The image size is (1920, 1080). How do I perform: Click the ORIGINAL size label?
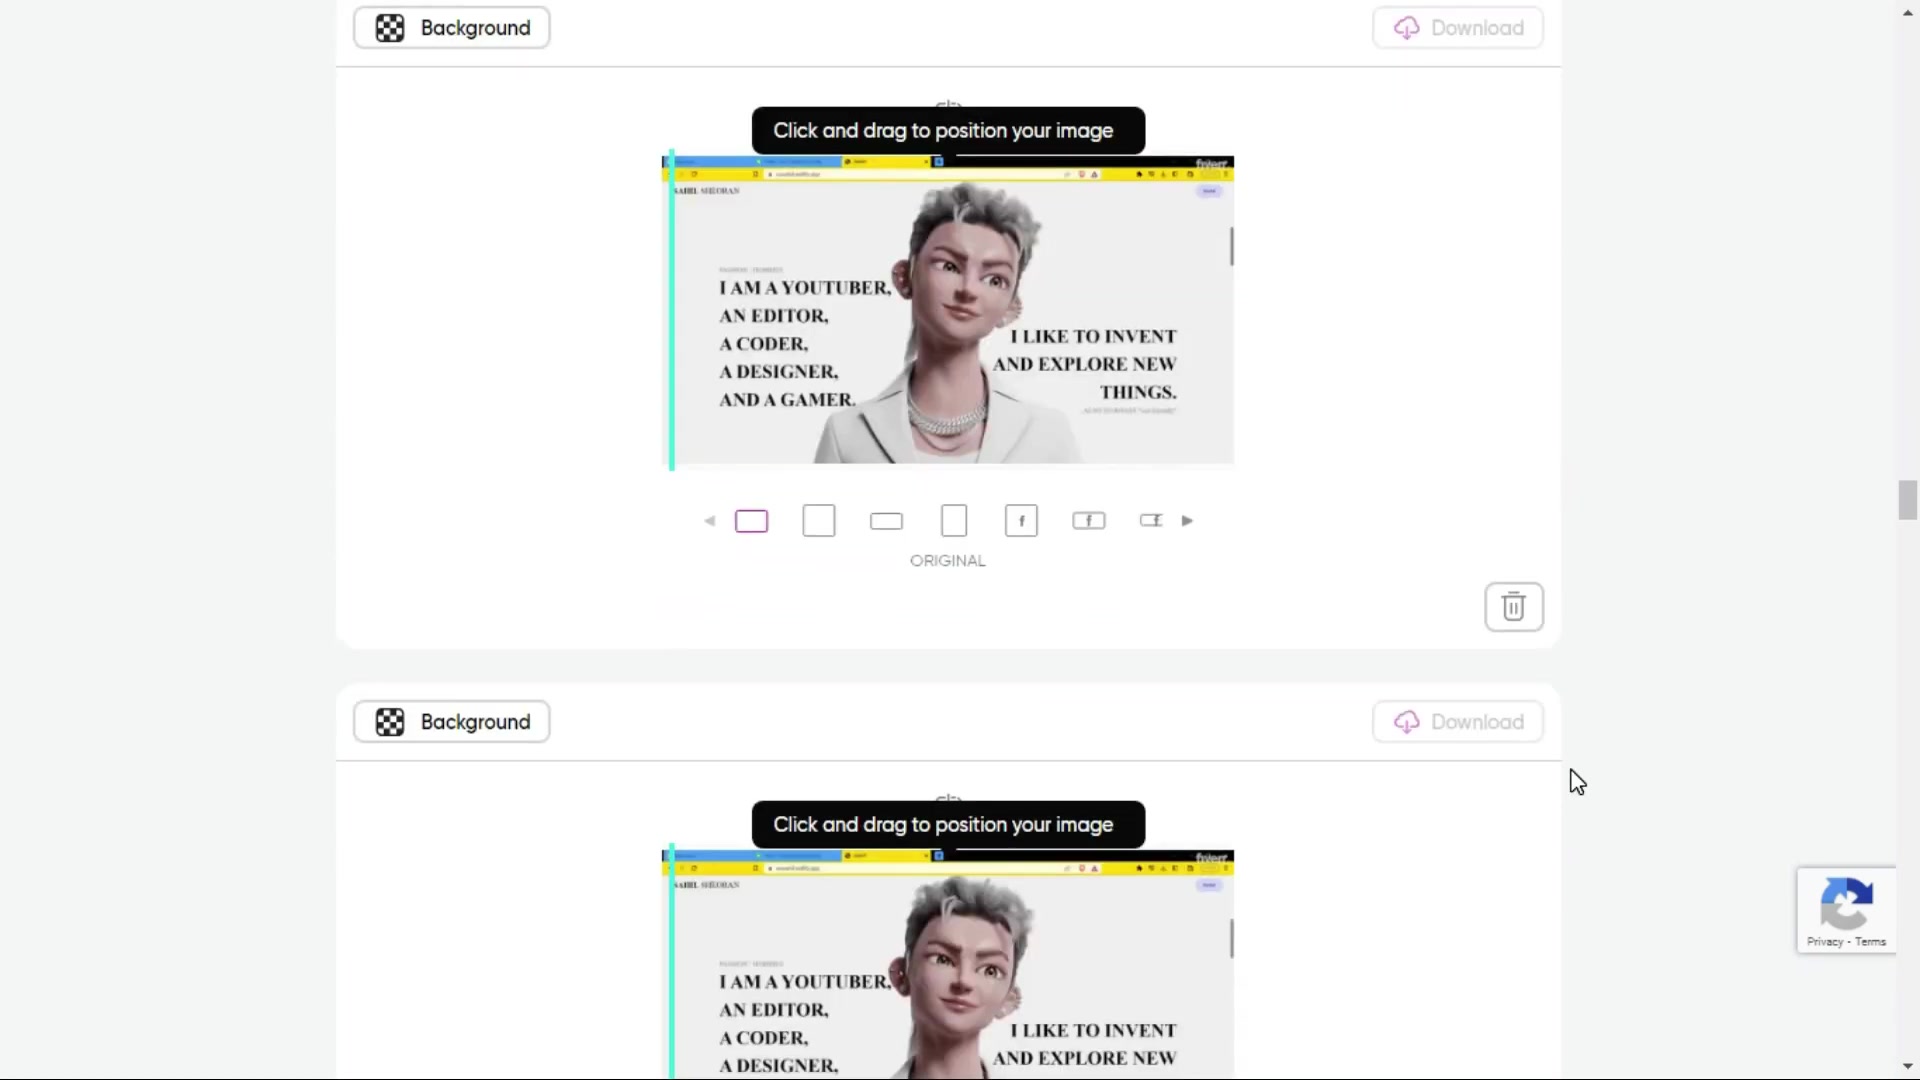[x=948, y=561]
